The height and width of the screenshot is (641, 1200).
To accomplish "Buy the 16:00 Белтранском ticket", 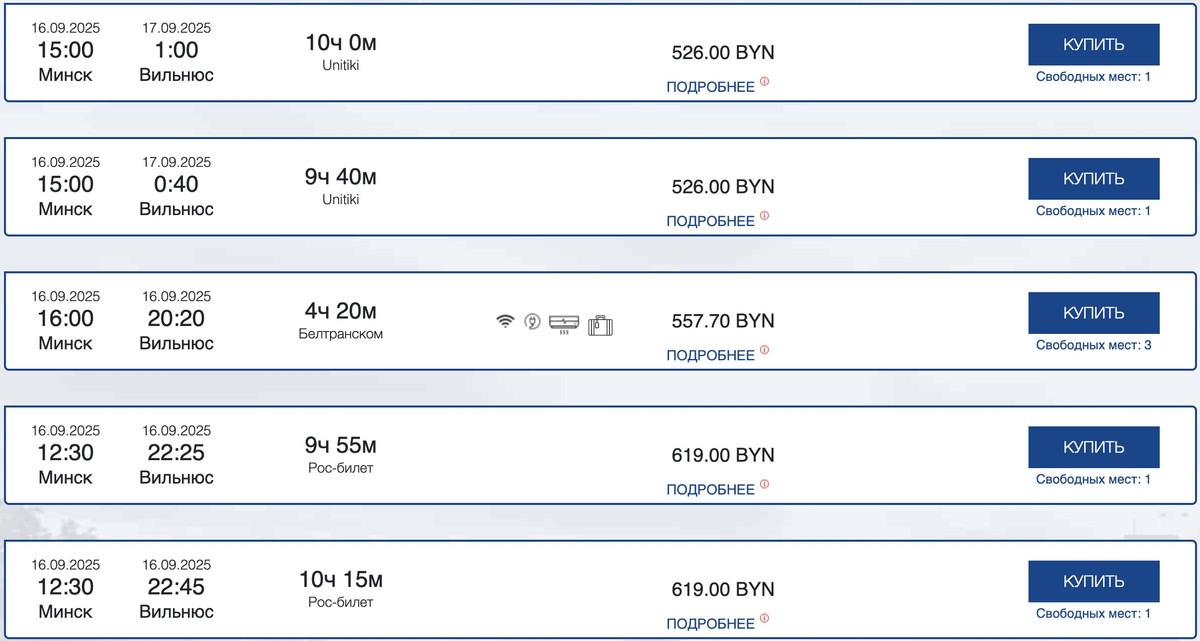I will click(1093, 313).
